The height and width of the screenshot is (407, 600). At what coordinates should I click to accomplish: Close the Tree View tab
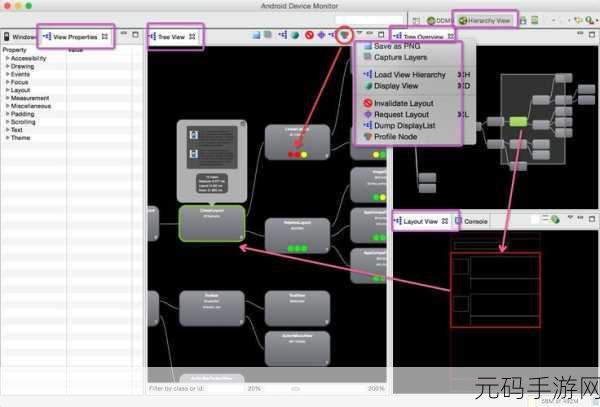click(192, 37)
